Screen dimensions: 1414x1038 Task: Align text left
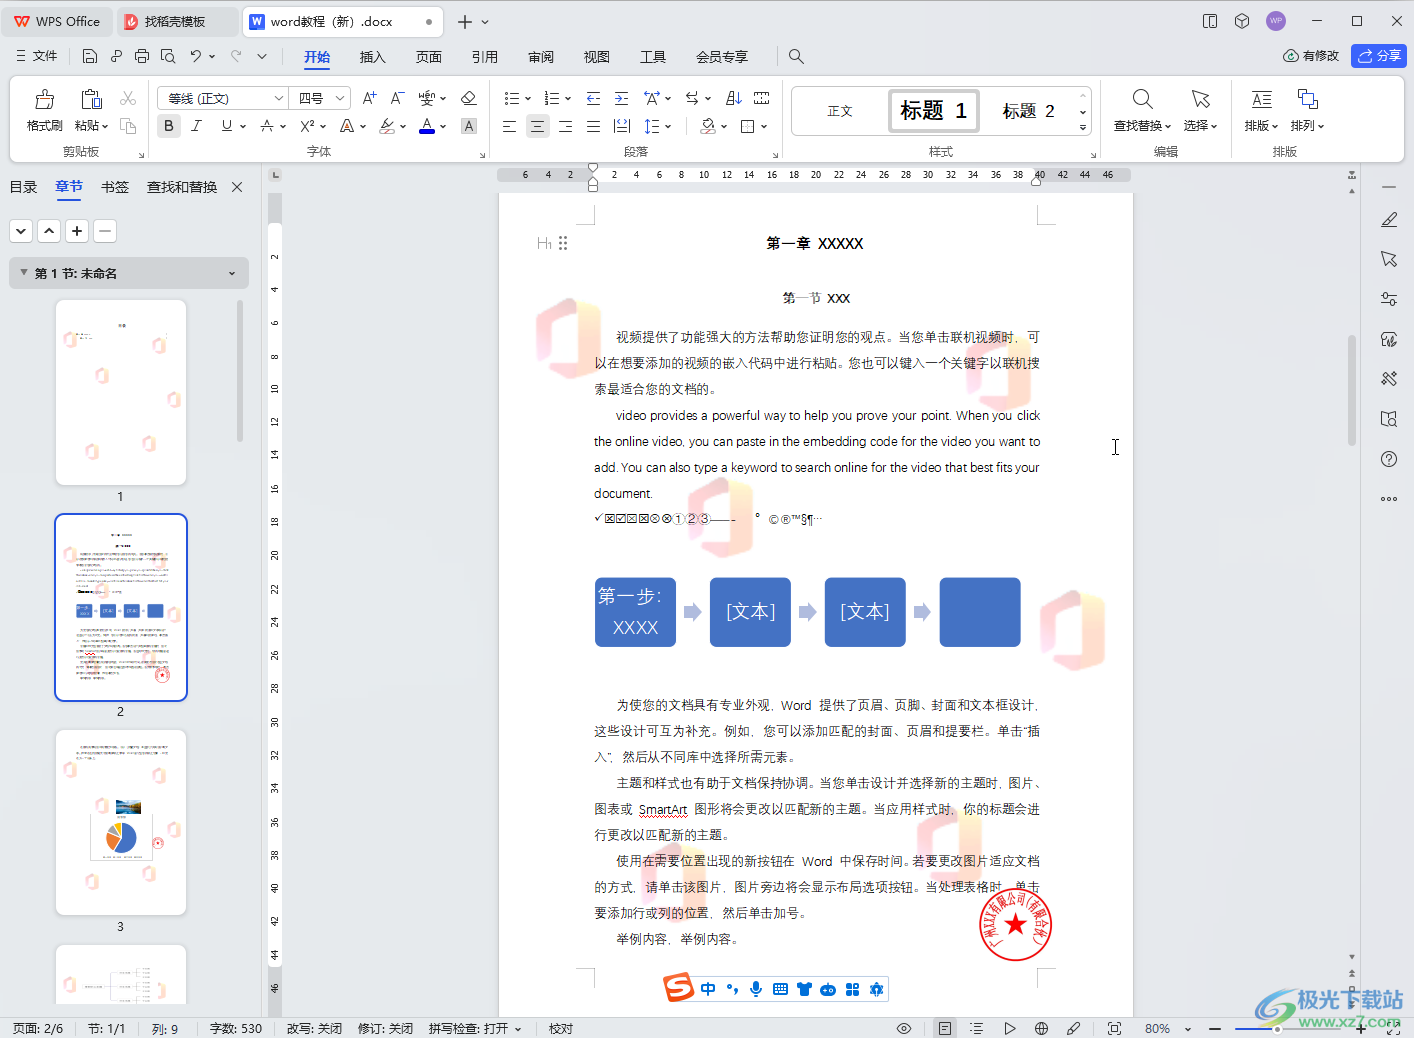[x=509, y=126]
